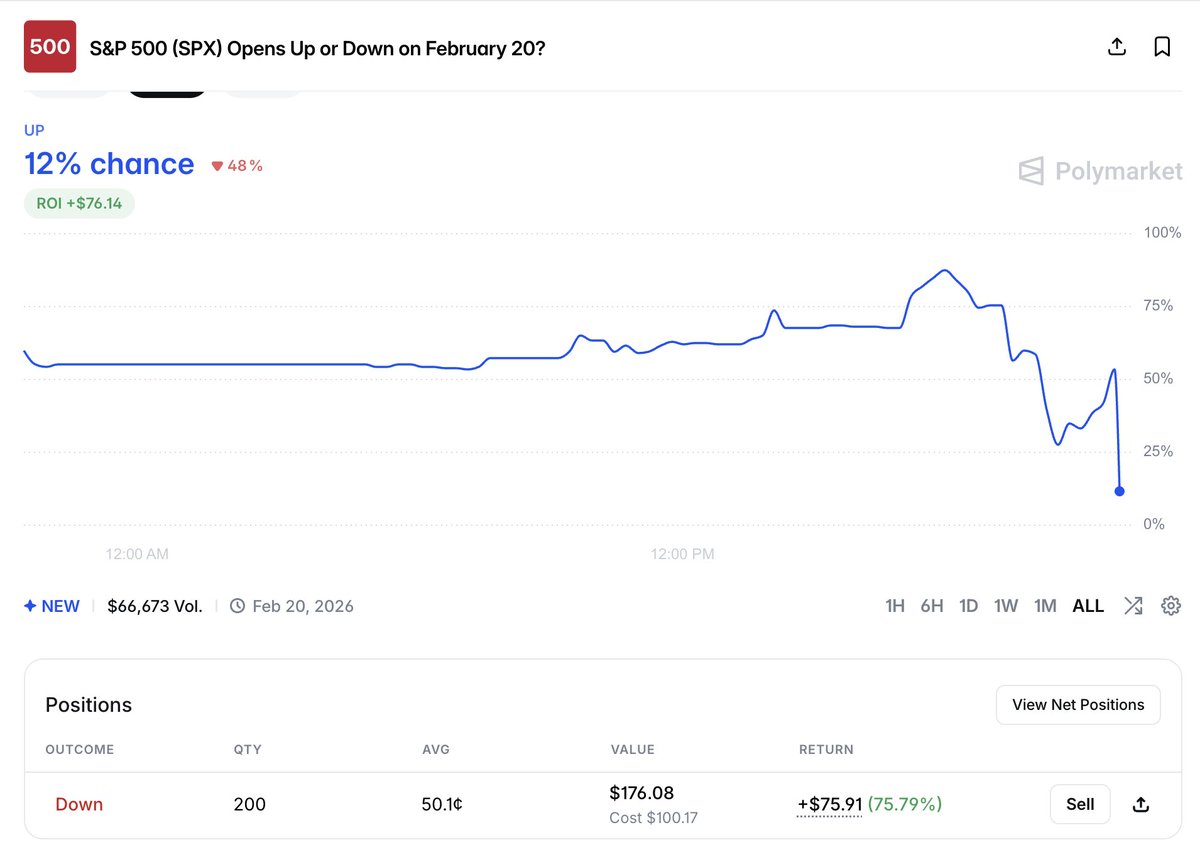1200x862 pixels.
Task: Click the +$75.91 return value
Action: tap(829, 804)
